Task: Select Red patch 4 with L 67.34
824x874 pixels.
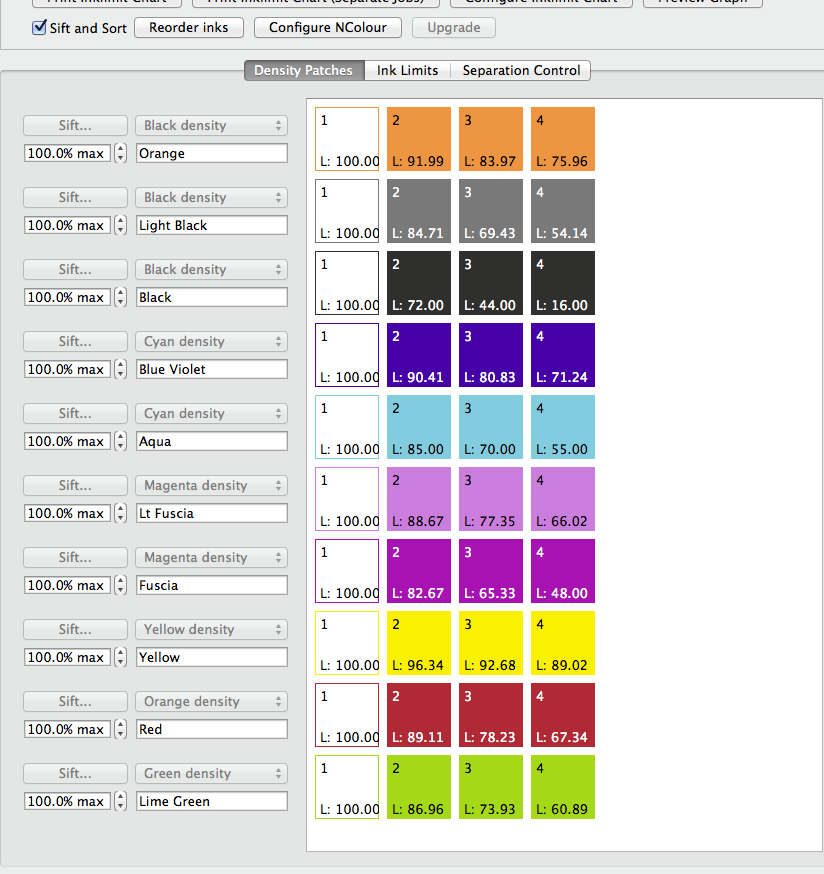Action: (563, 714)
